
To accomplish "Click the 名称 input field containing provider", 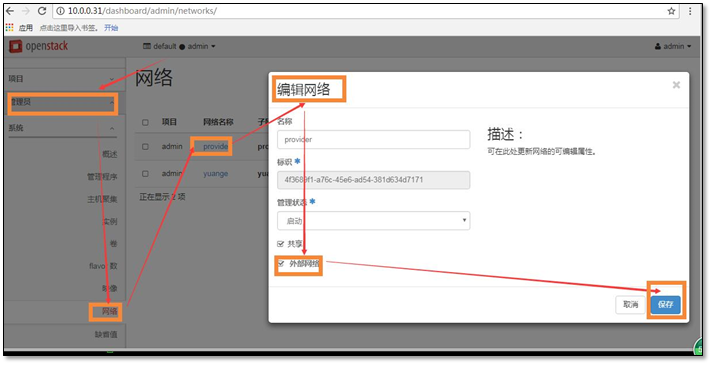I will click(x=373, y=139).
